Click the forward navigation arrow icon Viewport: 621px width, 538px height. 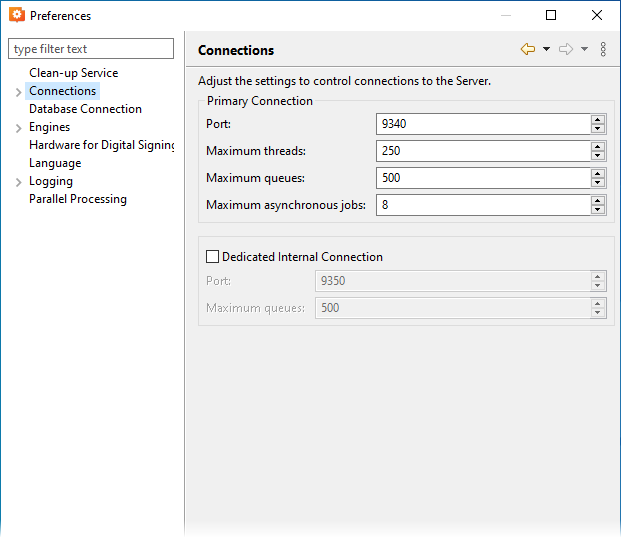[x=566, y=49]
